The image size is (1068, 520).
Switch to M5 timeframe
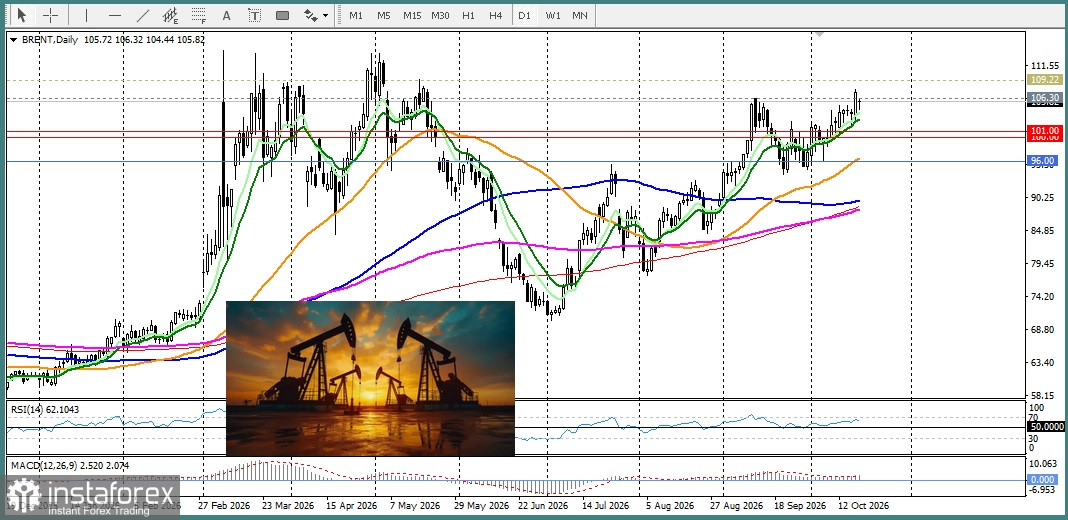coord(383,15)
